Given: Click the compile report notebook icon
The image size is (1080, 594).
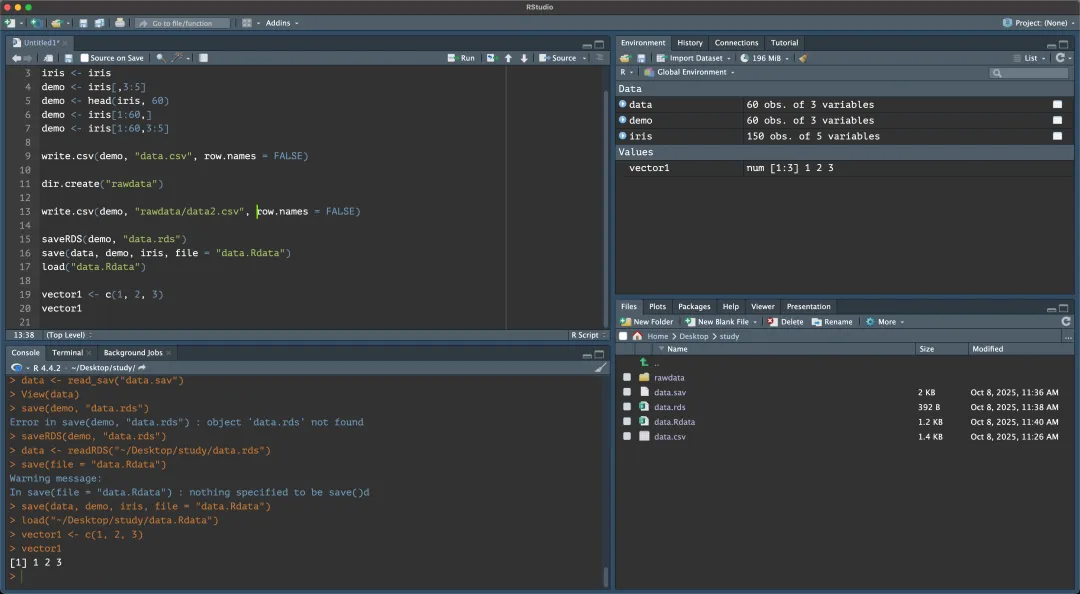Looking at the screenshot, I should pos(203,58).
